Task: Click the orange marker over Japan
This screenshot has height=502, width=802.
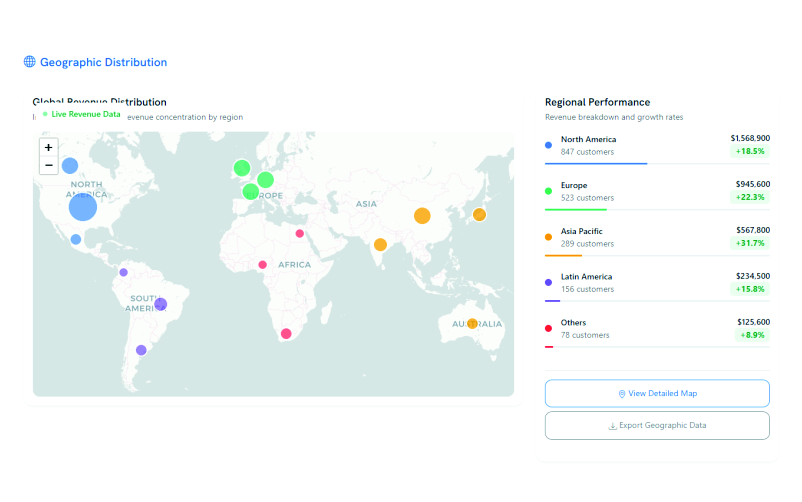Action: click(x=479, y=215)
